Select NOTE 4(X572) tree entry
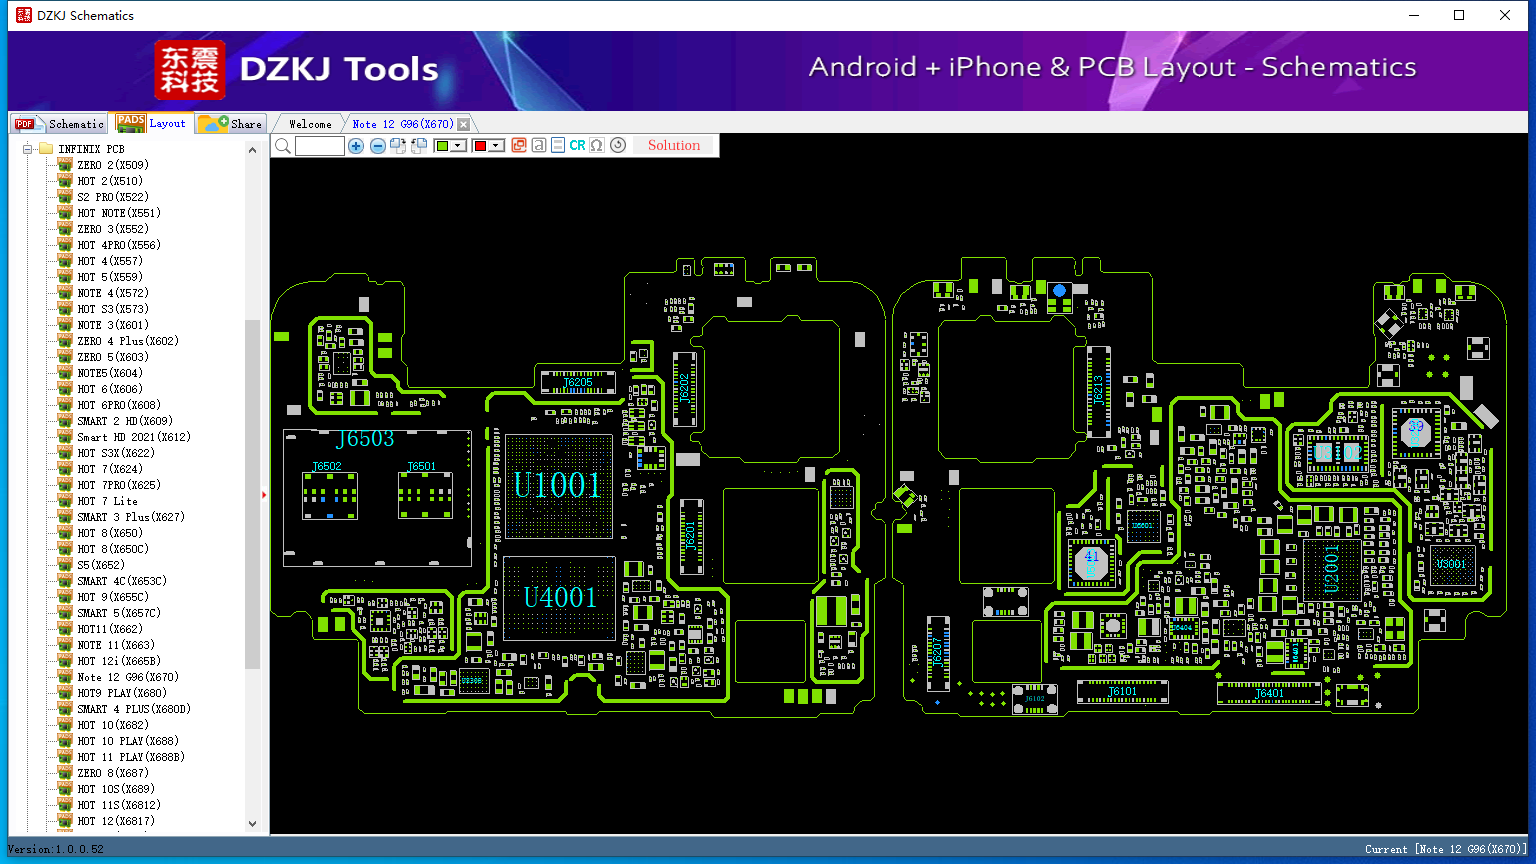This screenshot has height=864, width=1536. coord(113,293)
